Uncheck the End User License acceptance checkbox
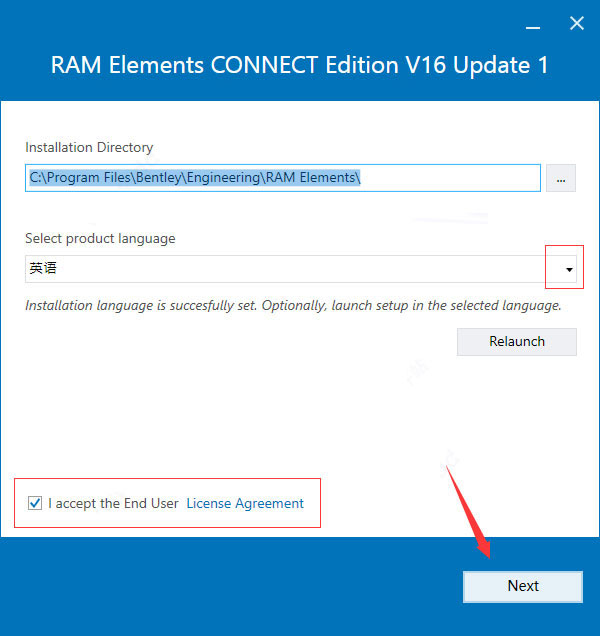 pyautogui.click(x=35, y=503)
